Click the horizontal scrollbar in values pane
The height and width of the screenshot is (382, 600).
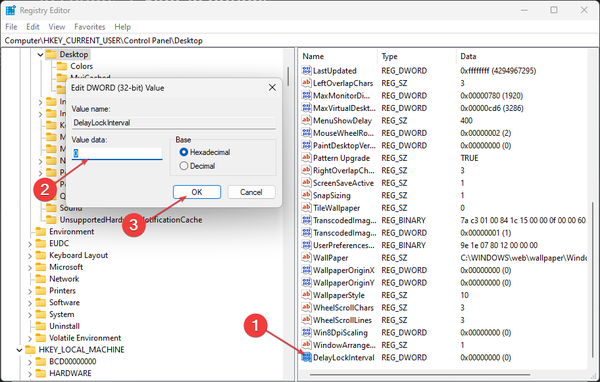[420, 375]
